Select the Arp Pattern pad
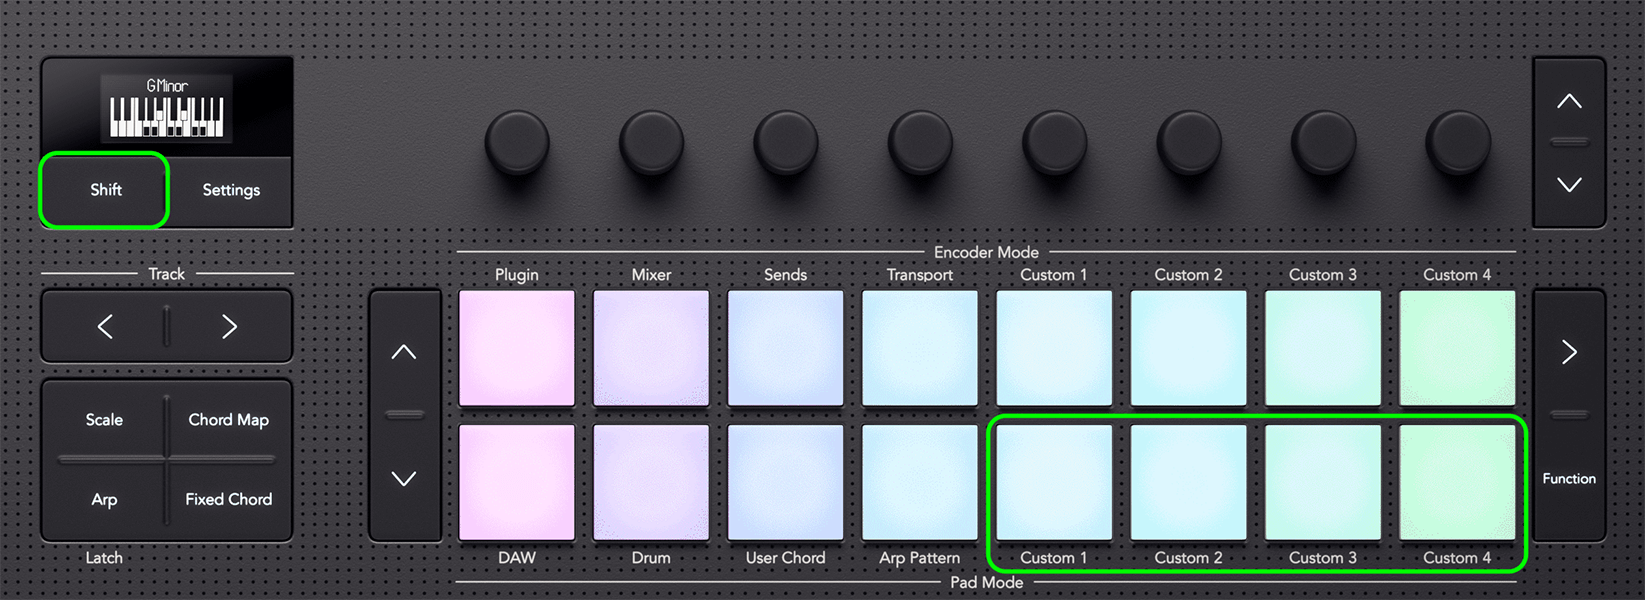Viewport: 1645px width, 600px height. tap(920, 483)
